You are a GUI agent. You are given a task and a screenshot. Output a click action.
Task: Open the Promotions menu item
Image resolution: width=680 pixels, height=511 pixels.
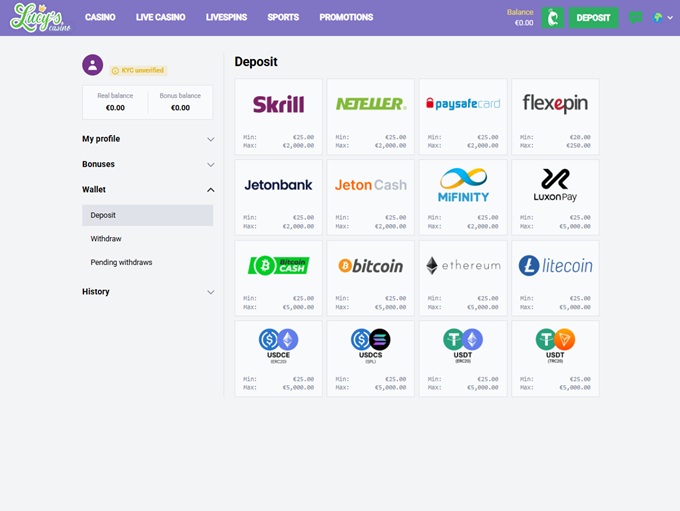click(x=346, y=18)
